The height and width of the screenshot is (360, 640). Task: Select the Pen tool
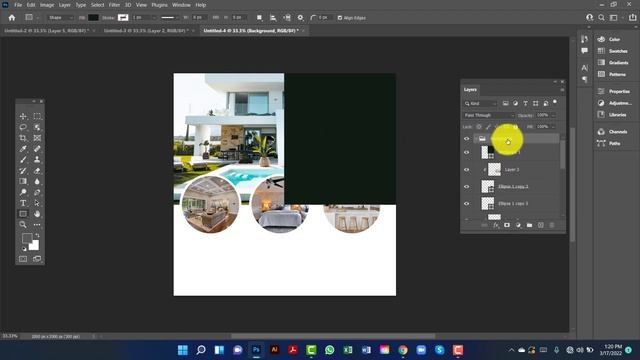pyautogui.click(x=37, y=192)
